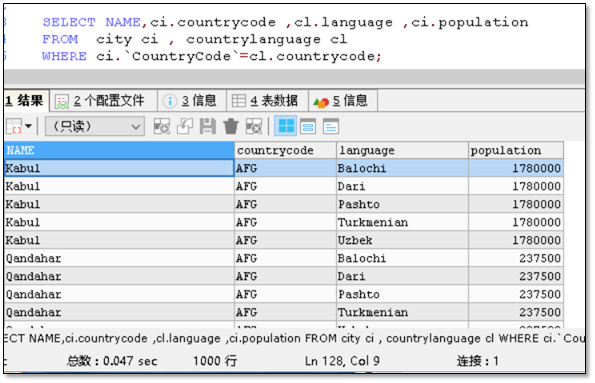Click the insert new row icon

pos(162,126)
